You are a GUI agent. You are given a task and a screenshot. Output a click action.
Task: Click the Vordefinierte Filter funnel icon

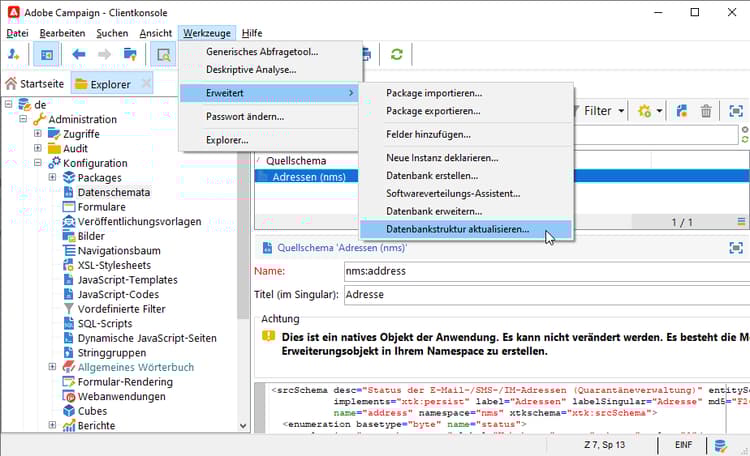[x=69, y=309]
